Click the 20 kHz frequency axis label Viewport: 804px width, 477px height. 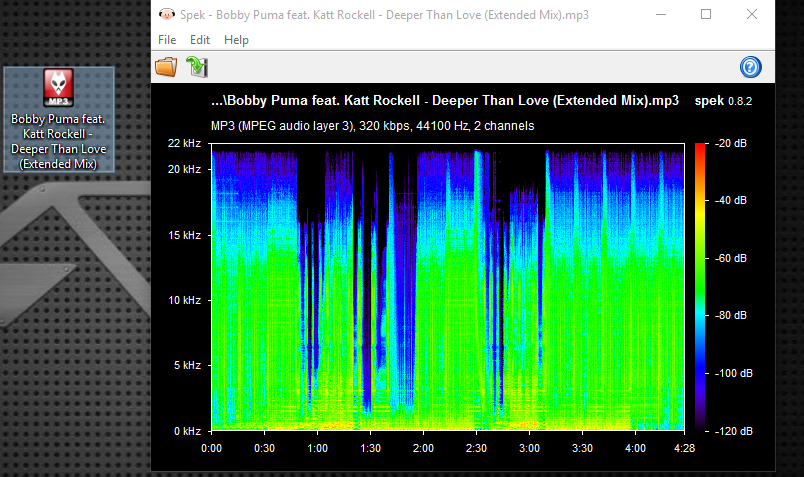coord(185,169)
